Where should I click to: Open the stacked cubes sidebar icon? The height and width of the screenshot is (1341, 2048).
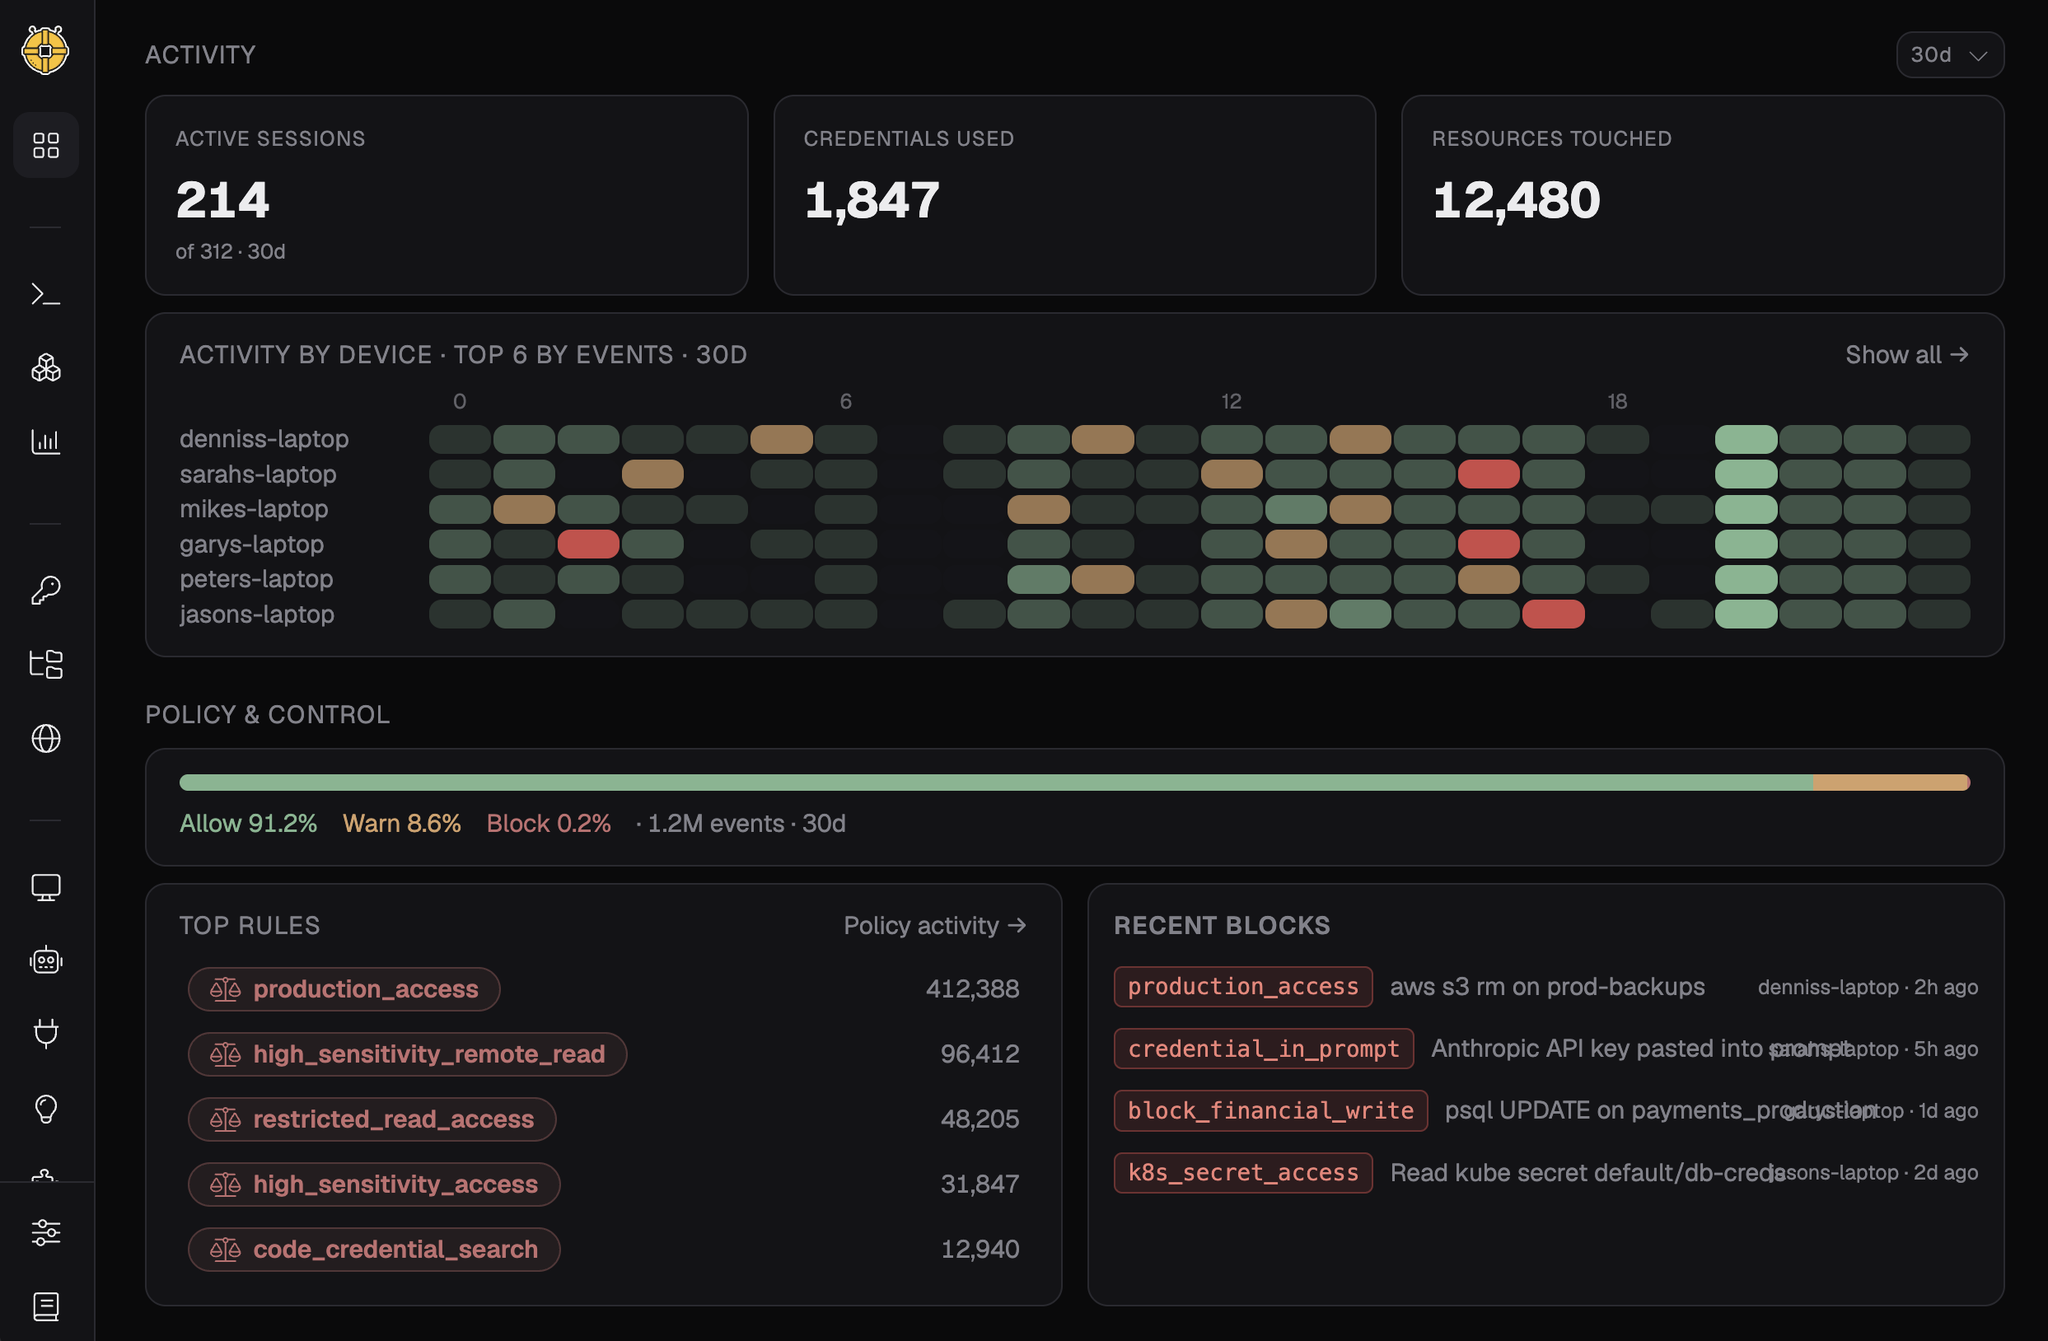(46, 368)
